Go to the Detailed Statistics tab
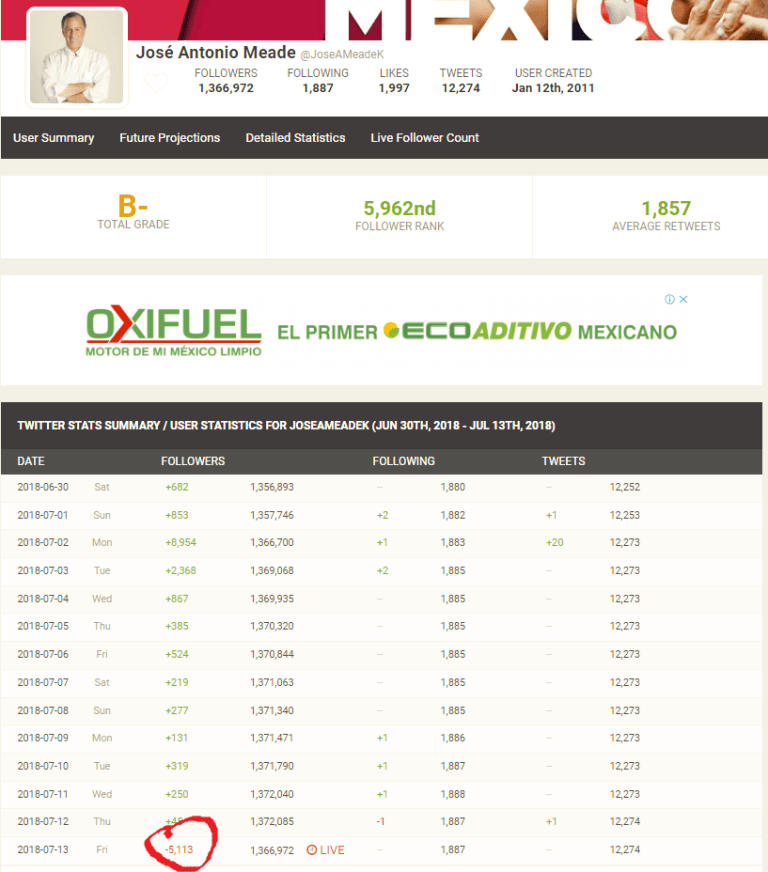 (x=295, y=138)
